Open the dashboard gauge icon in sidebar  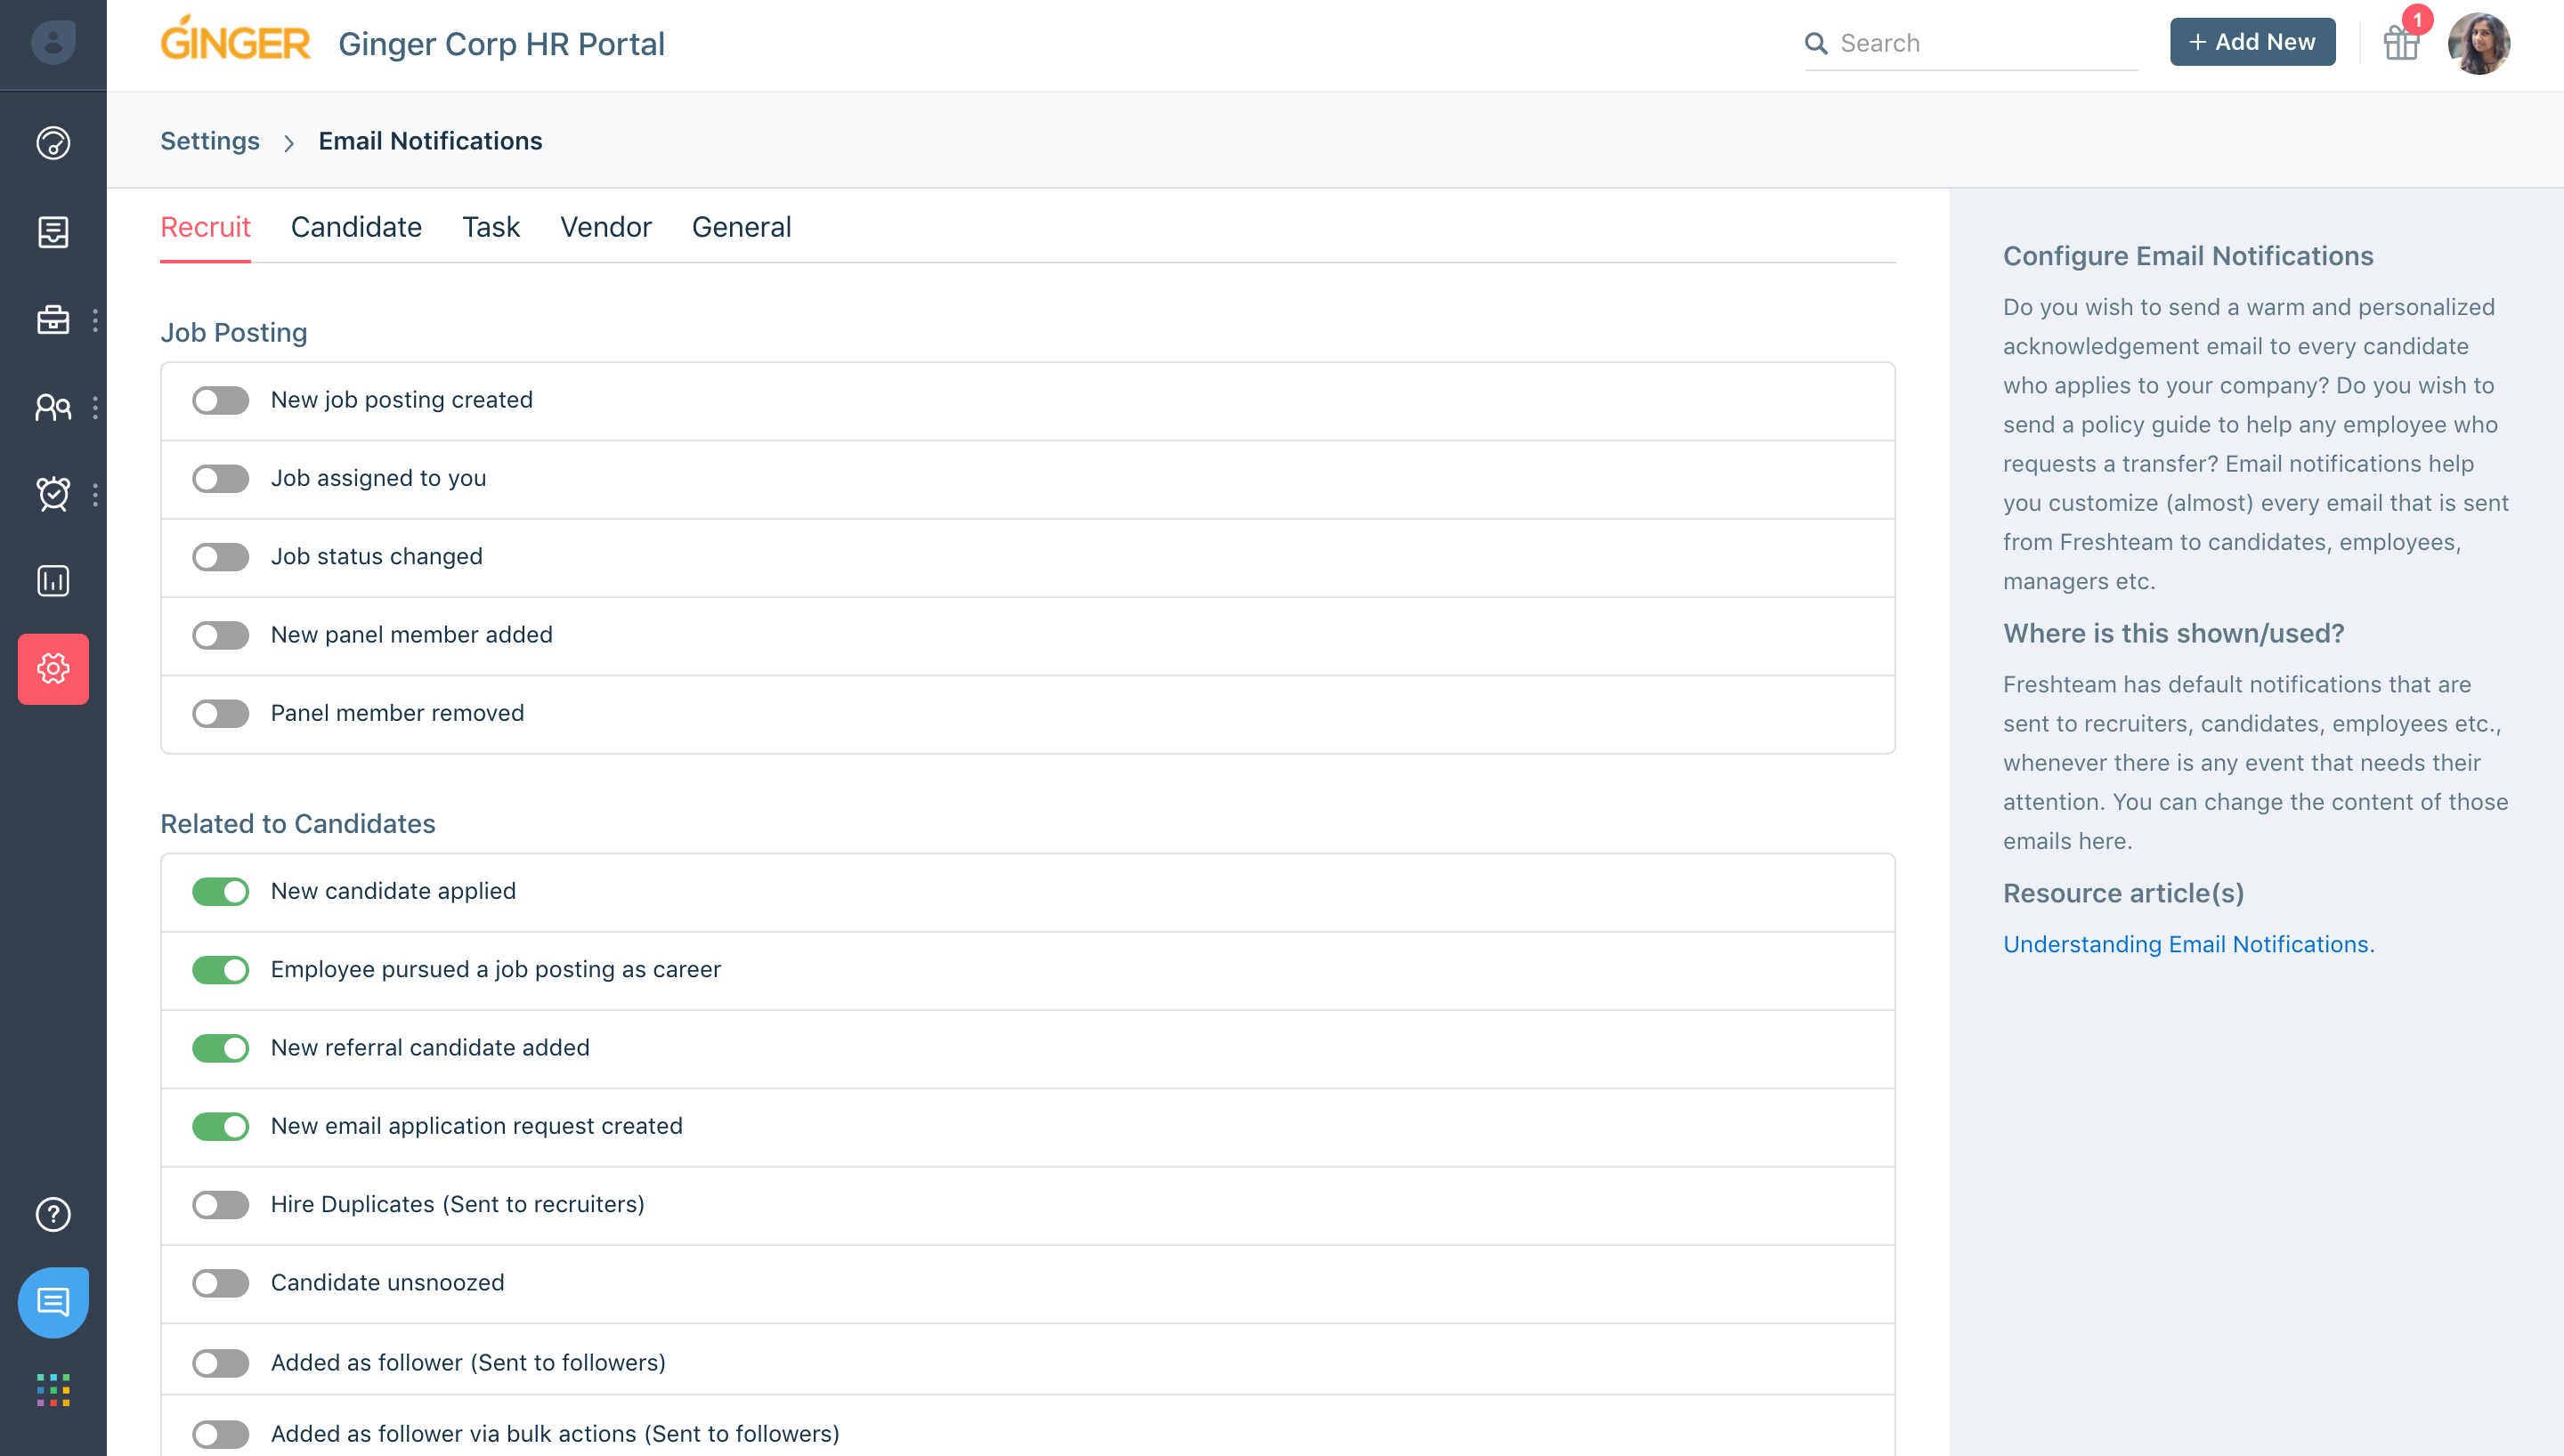[x=53, y=144]
